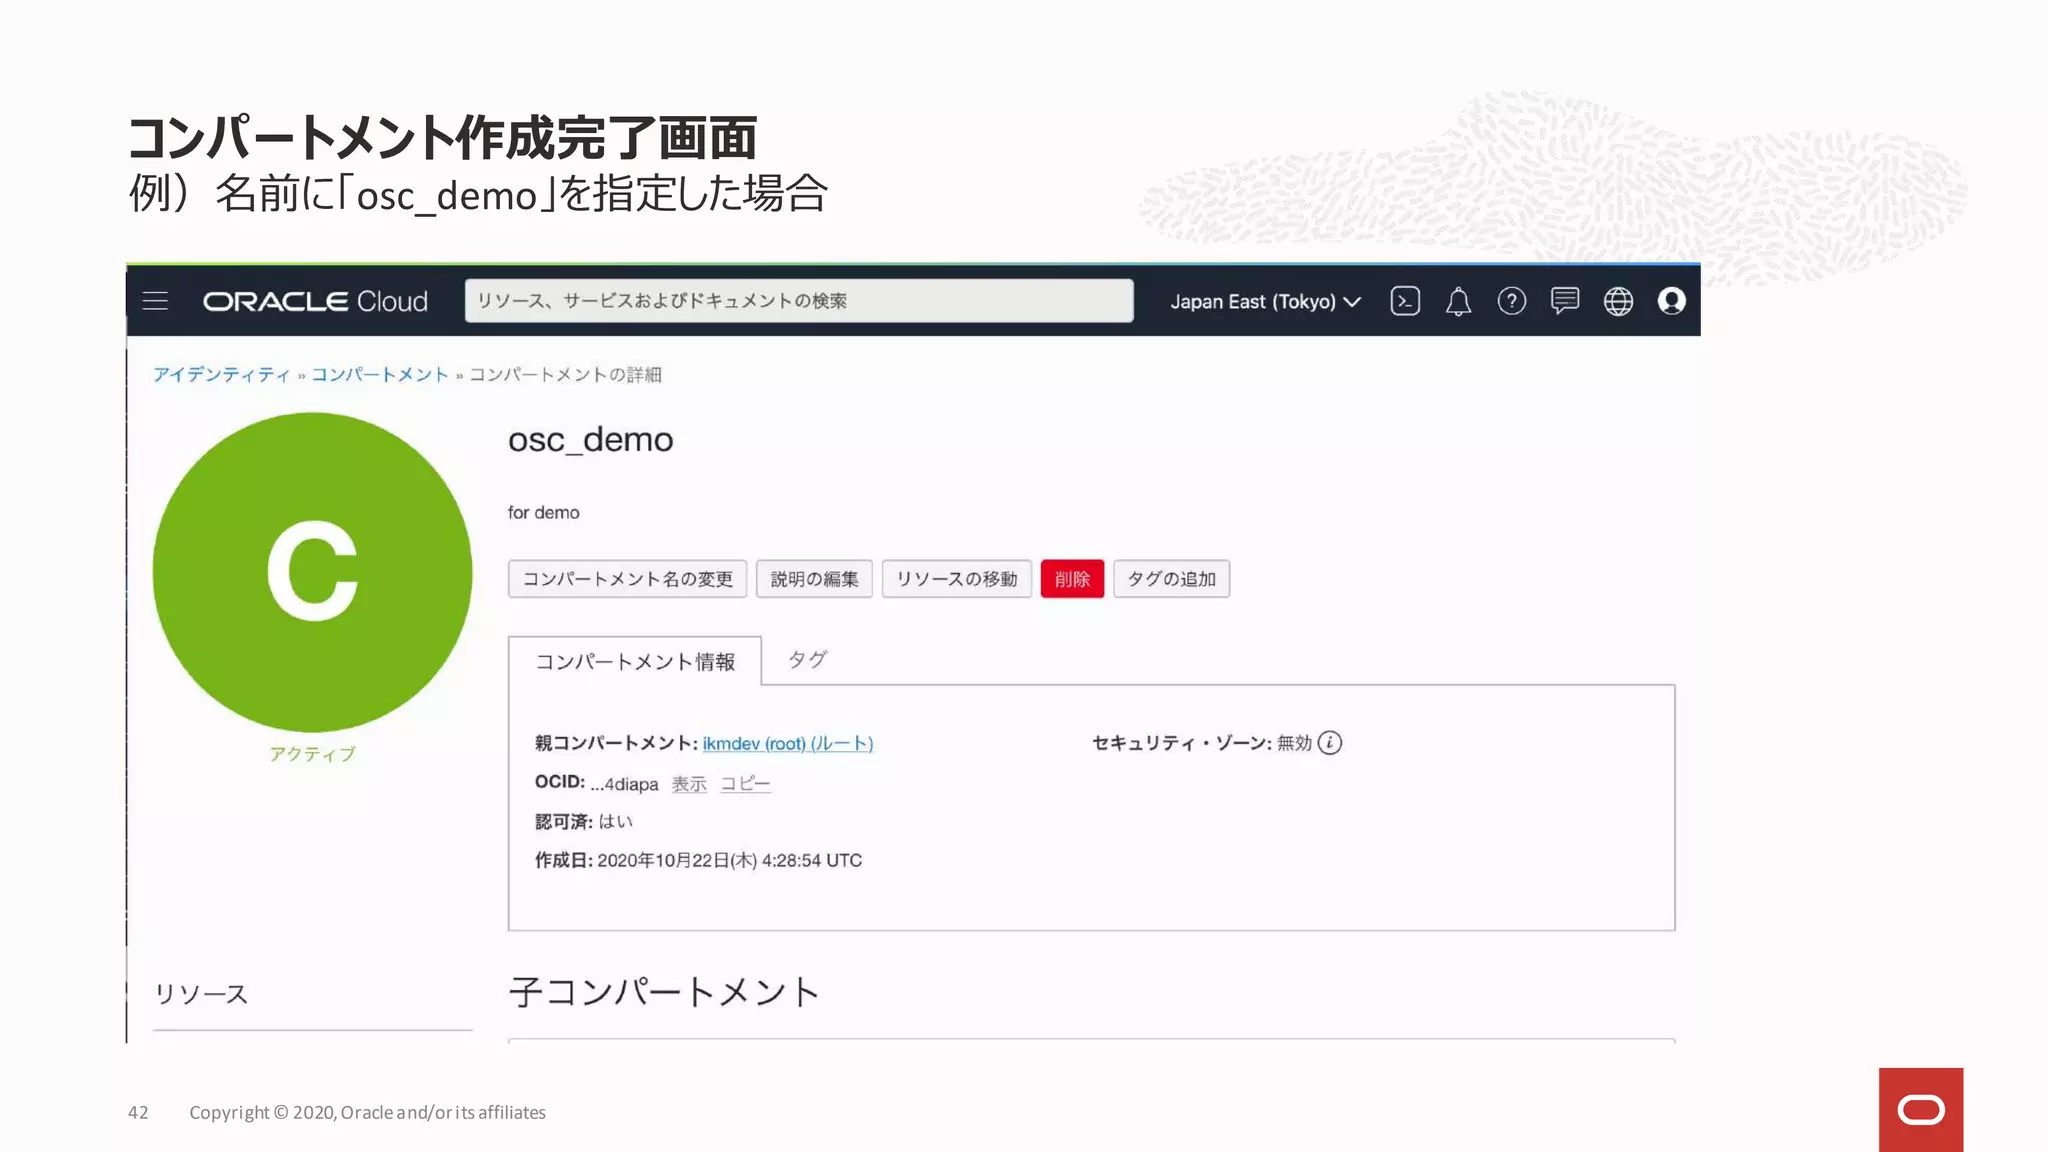Show the full OCID via 表示
This screenshot has height=1152, width=2048.
tap(689, 784)
